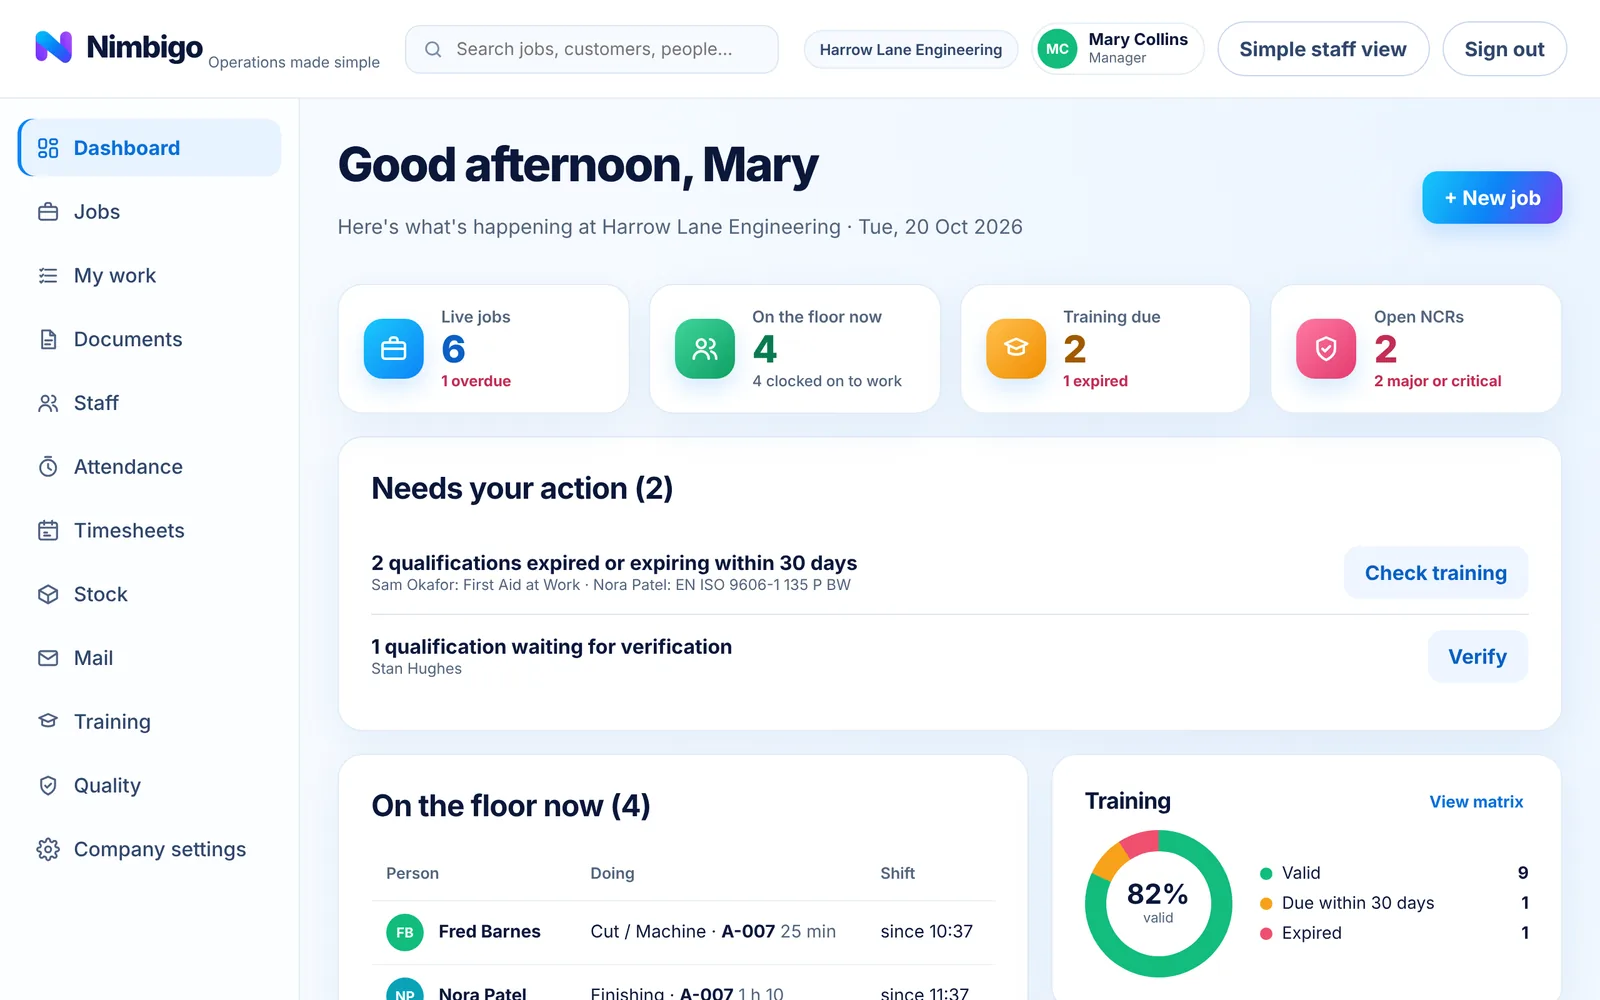Click the Sign out button
Image resolution: width=1600 pixels, height=1000 pixels.
(1504, 49)
